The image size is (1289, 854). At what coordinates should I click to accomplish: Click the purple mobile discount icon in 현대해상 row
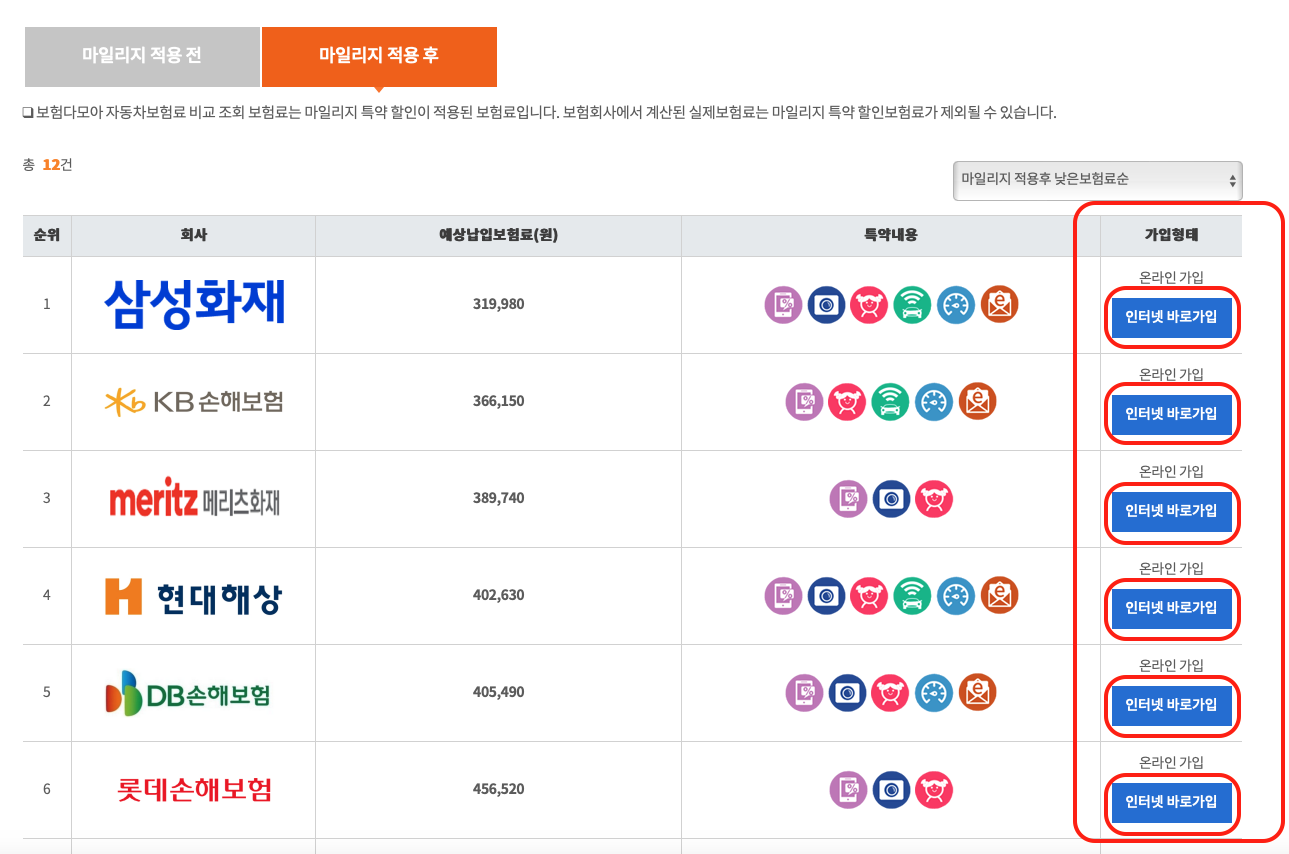784,596
